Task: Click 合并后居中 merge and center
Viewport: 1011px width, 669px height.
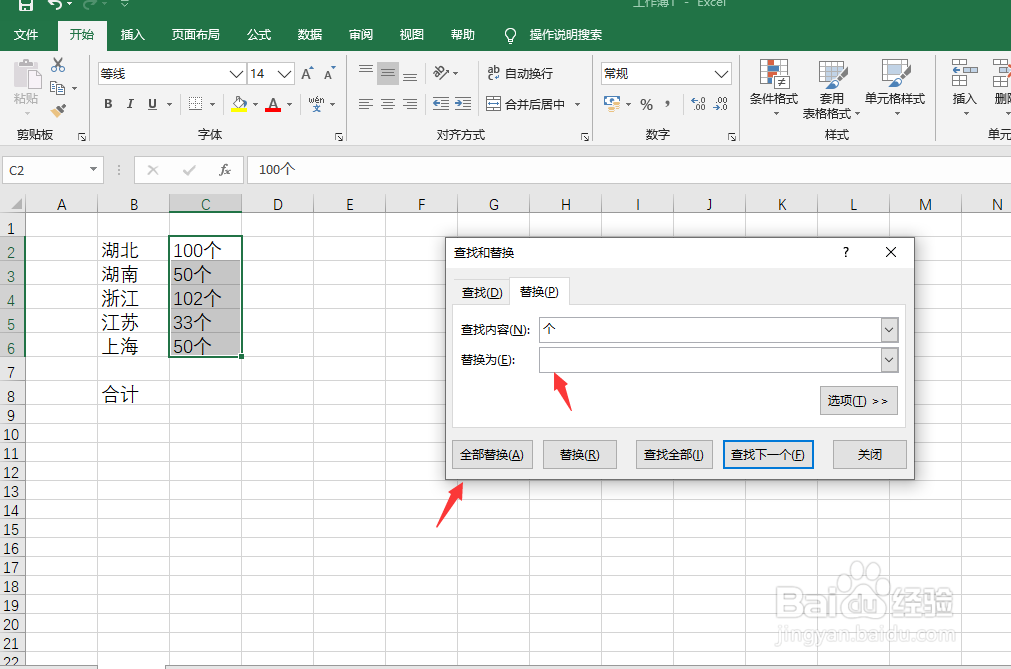Action: click(525, 104)
